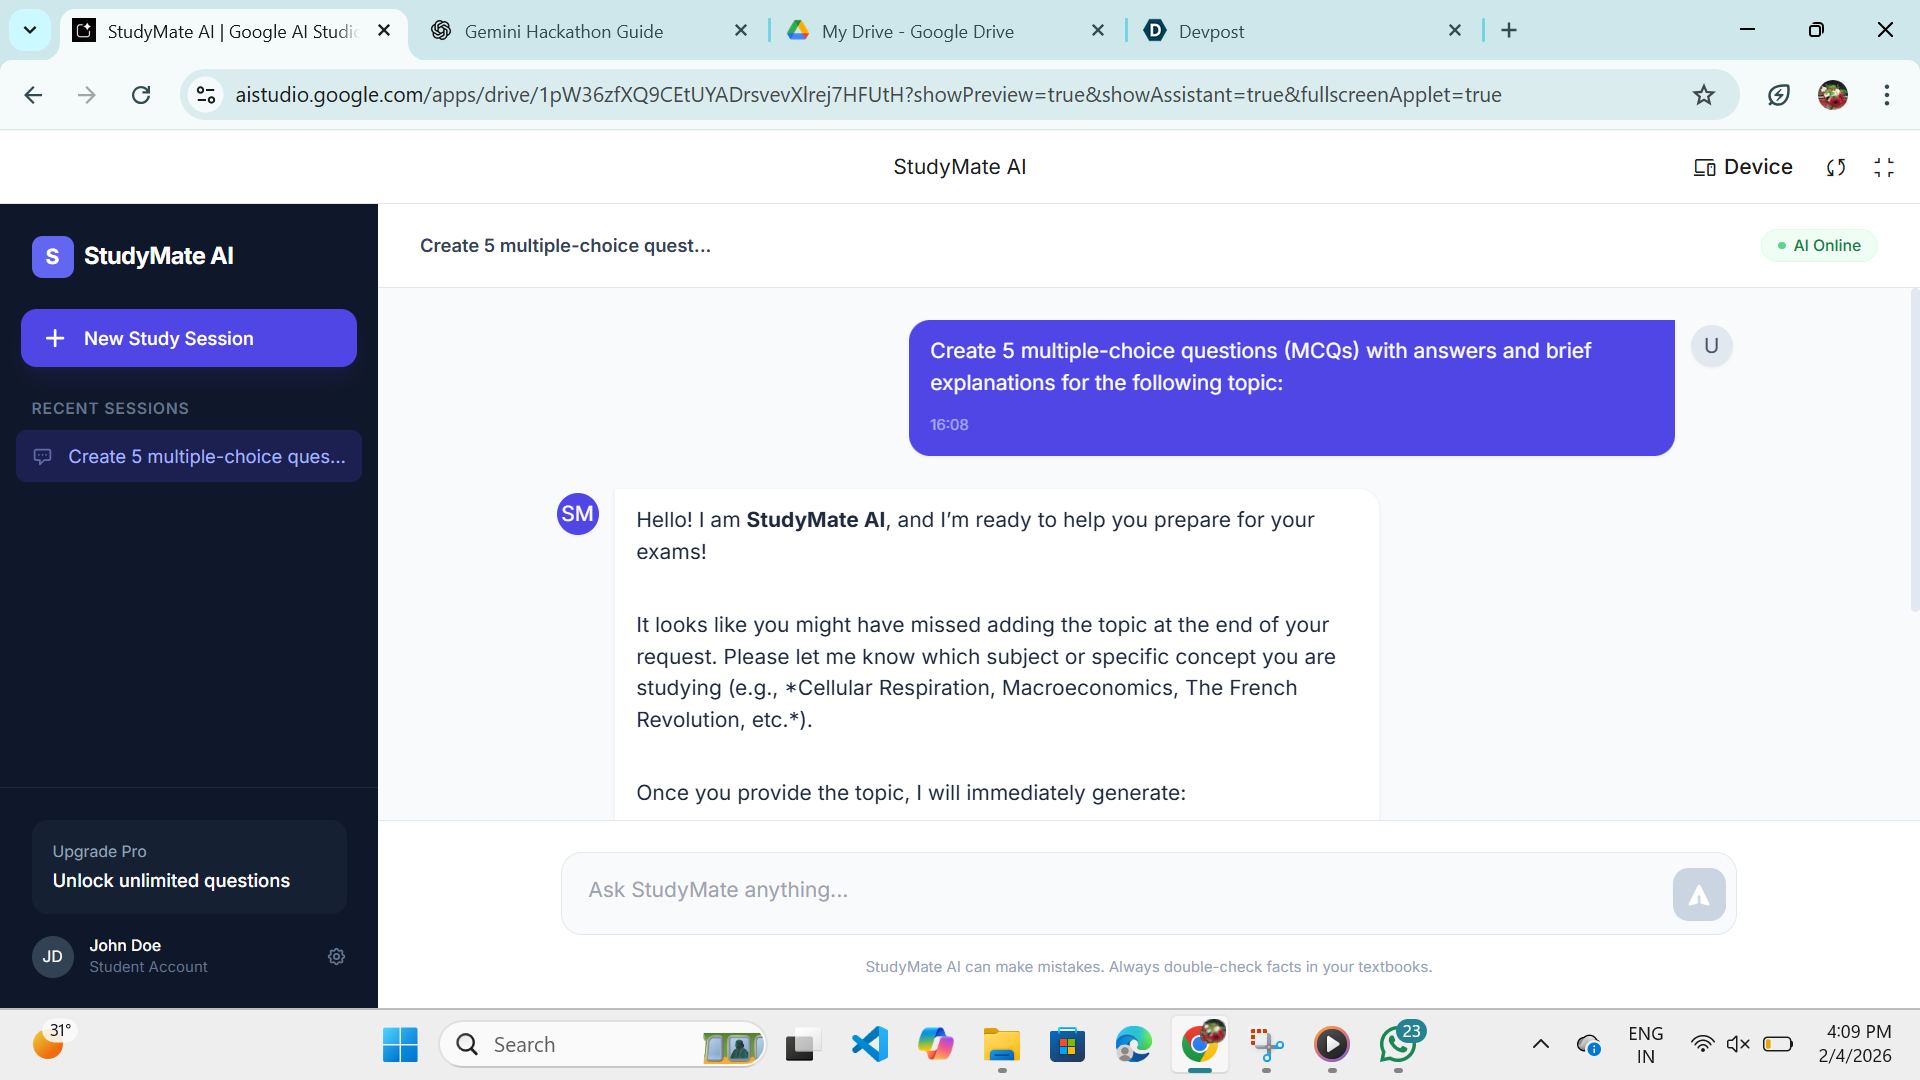Click Upgrade Pro unlock unlimited questions
This screenshot has width=1920, height=1080.
click(x=189, y=866)
